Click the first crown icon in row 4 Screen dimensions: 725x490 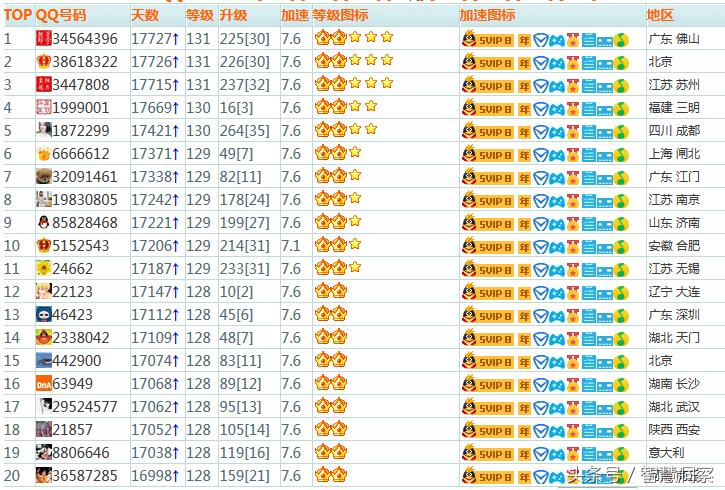click(x=323, y=107)
